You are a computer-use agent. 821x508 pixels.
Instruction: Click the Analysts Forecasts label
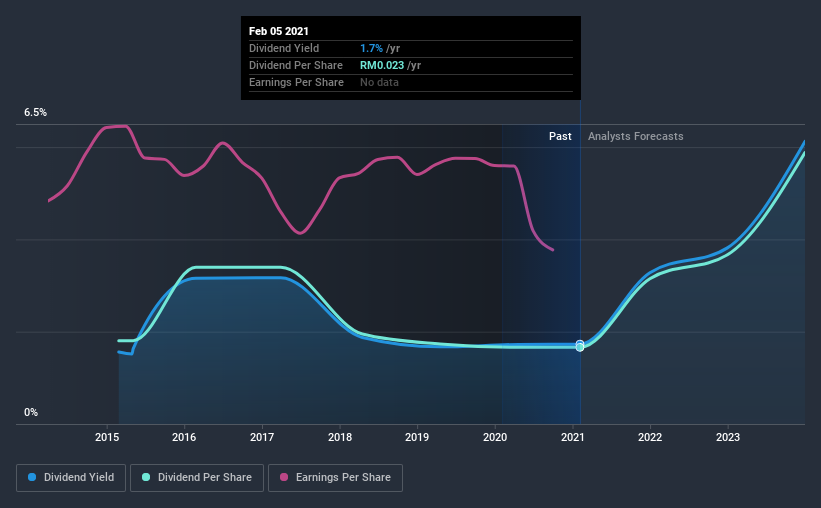pos(636,136)
